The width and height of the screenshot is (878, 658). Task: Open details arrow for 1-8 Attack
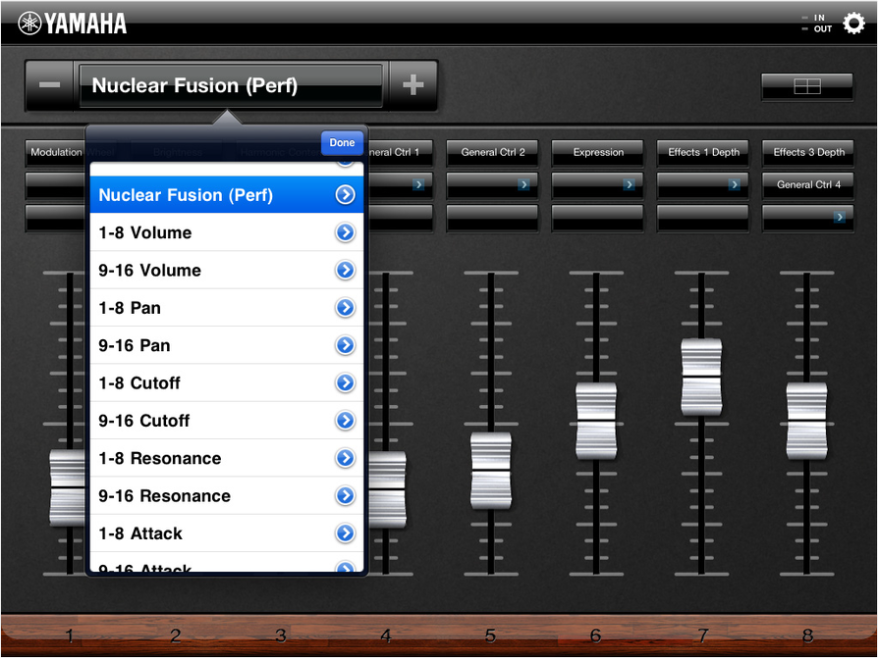pos(345,533)
